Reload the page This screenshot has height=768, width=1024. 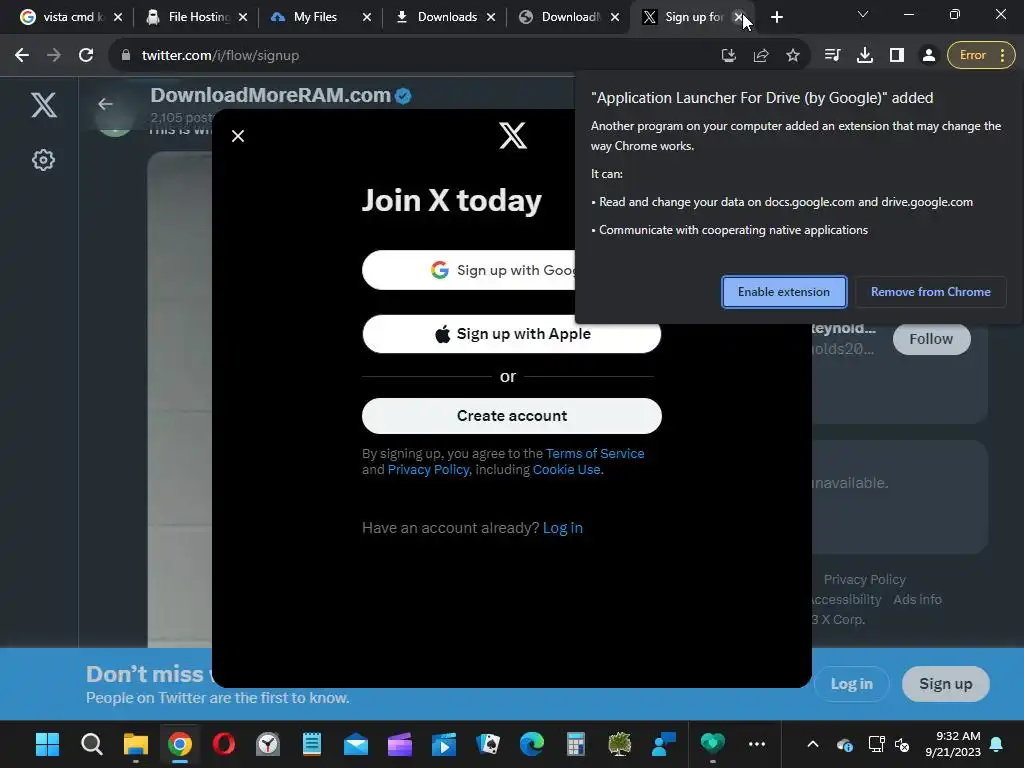86,56
